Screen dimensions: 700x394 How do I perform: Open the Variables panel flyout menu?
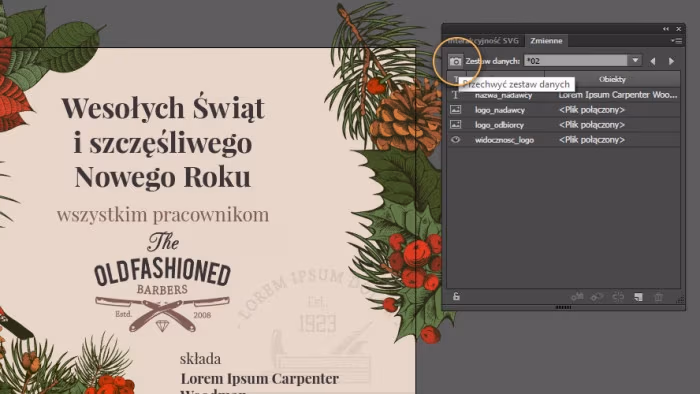pyautogui.click(x=676, y=41)
